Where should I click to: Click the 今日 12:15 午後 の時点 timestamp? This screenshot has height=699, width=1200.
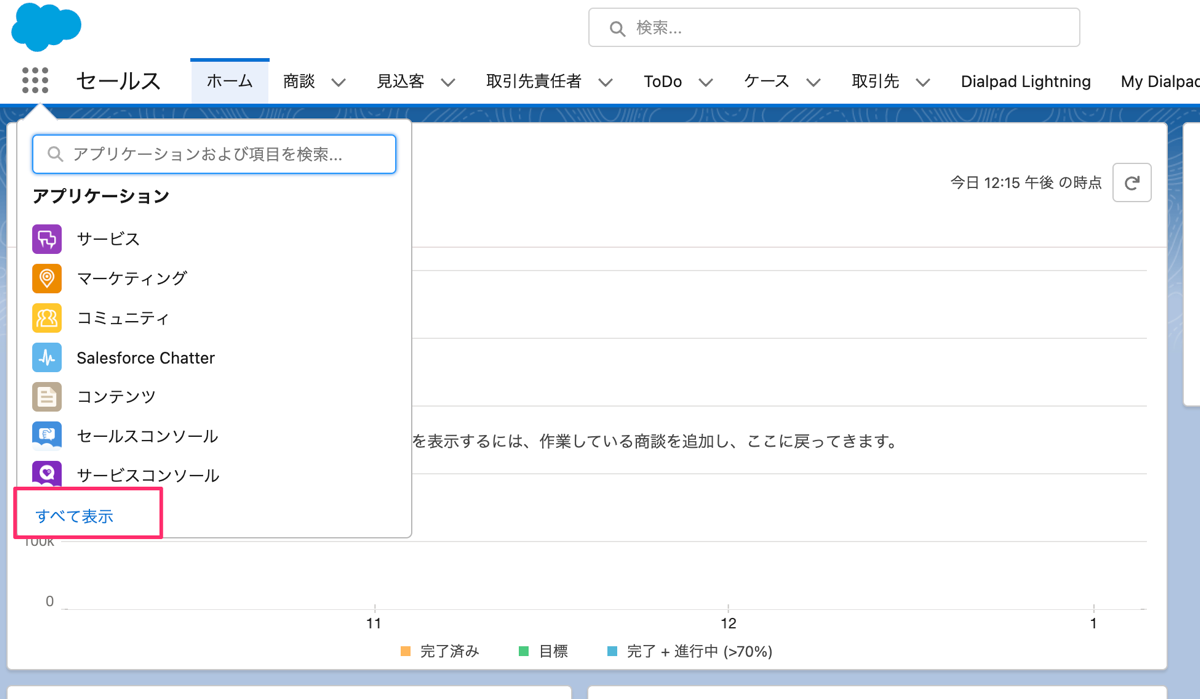click(x=1026, y=183)
